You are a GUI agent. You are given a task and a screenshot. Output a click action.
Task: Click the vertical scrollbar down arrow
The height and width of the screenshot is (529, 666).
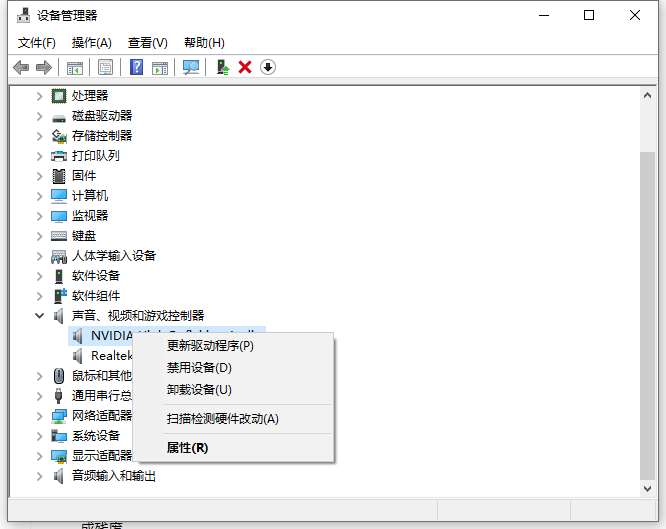point(648,487)
